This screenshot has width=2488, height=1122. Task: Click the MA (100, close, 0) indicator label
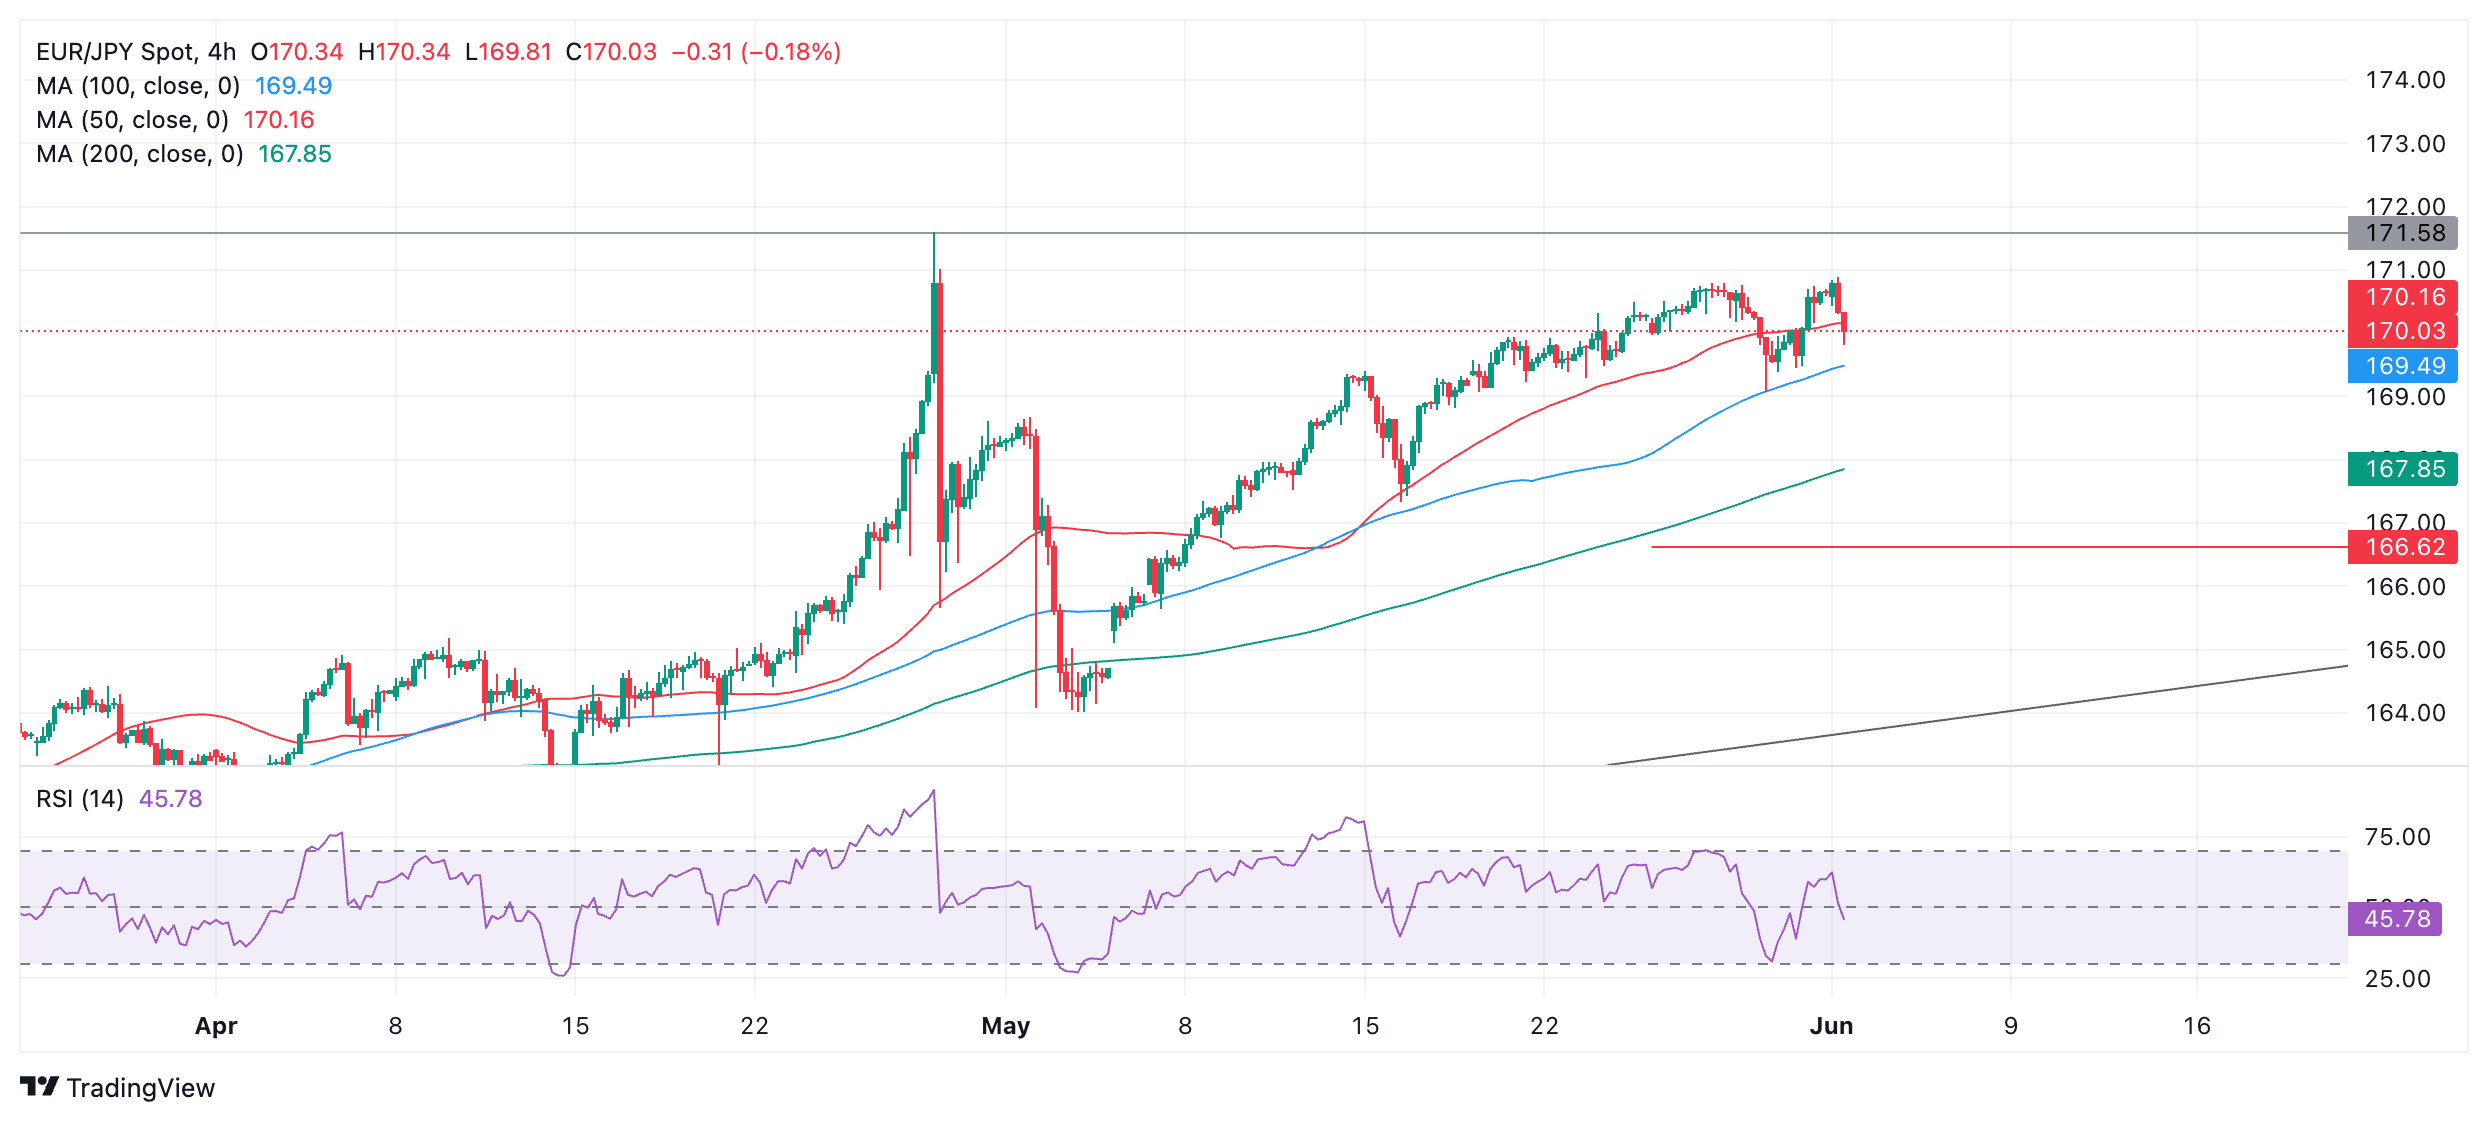[x=138, y=86]
